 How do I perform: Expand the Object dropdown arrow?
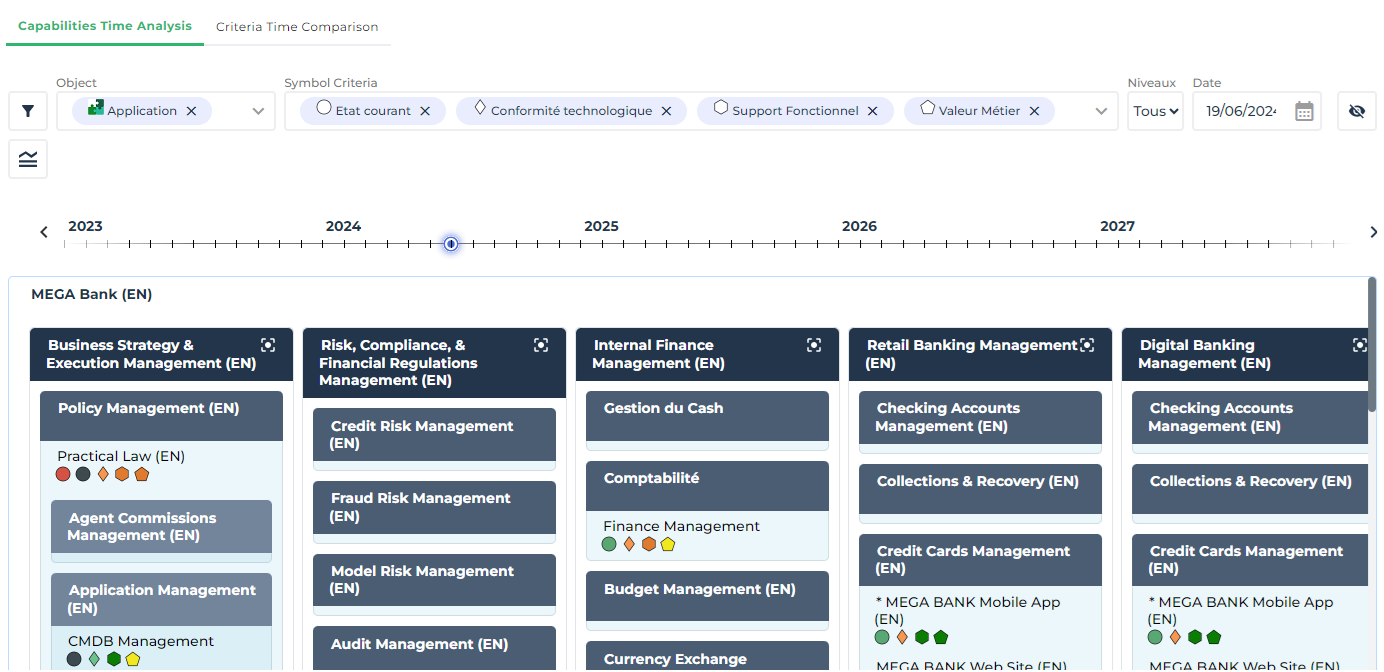258,111
